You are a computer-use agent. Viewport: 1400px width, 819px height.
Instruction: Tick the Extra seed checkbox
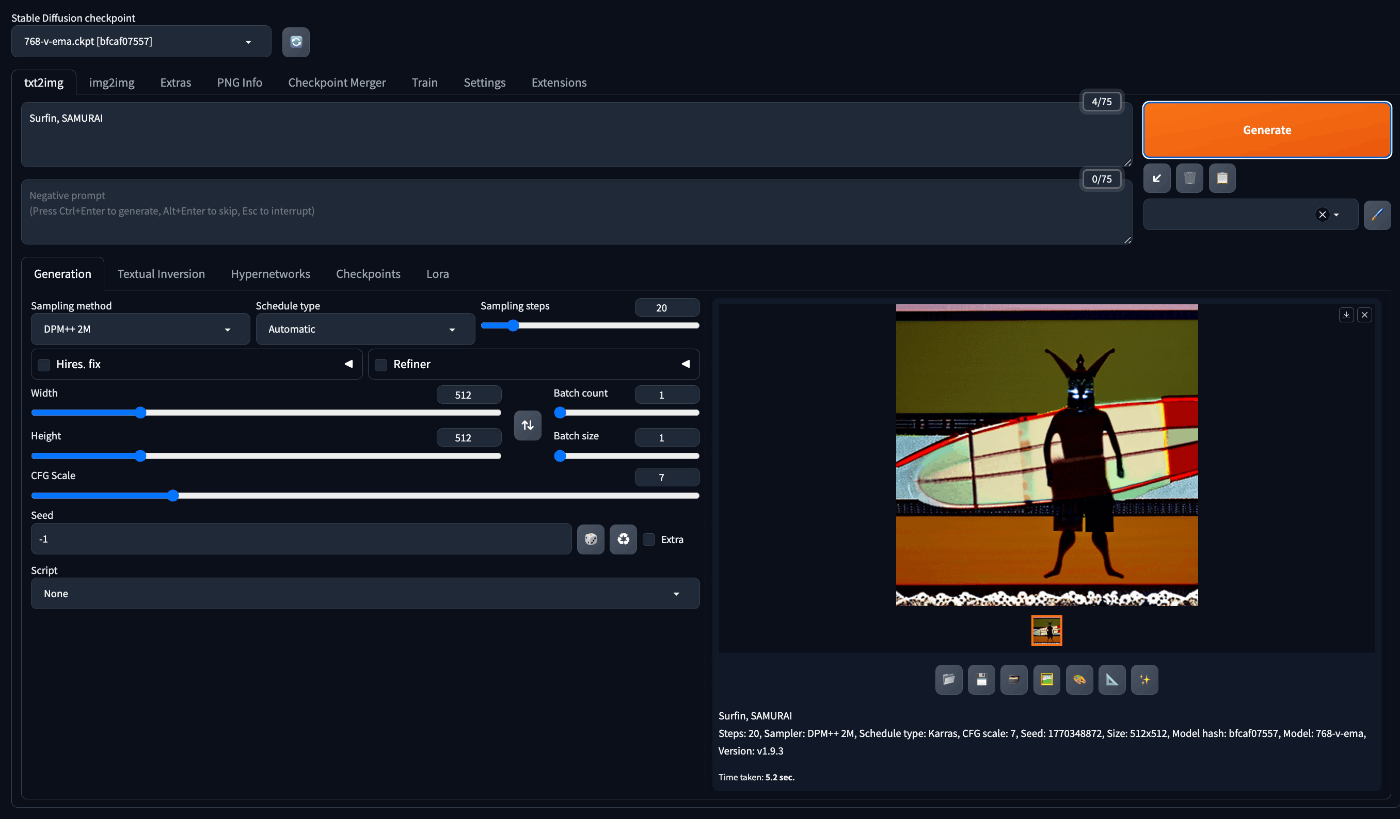click(649, 539)
